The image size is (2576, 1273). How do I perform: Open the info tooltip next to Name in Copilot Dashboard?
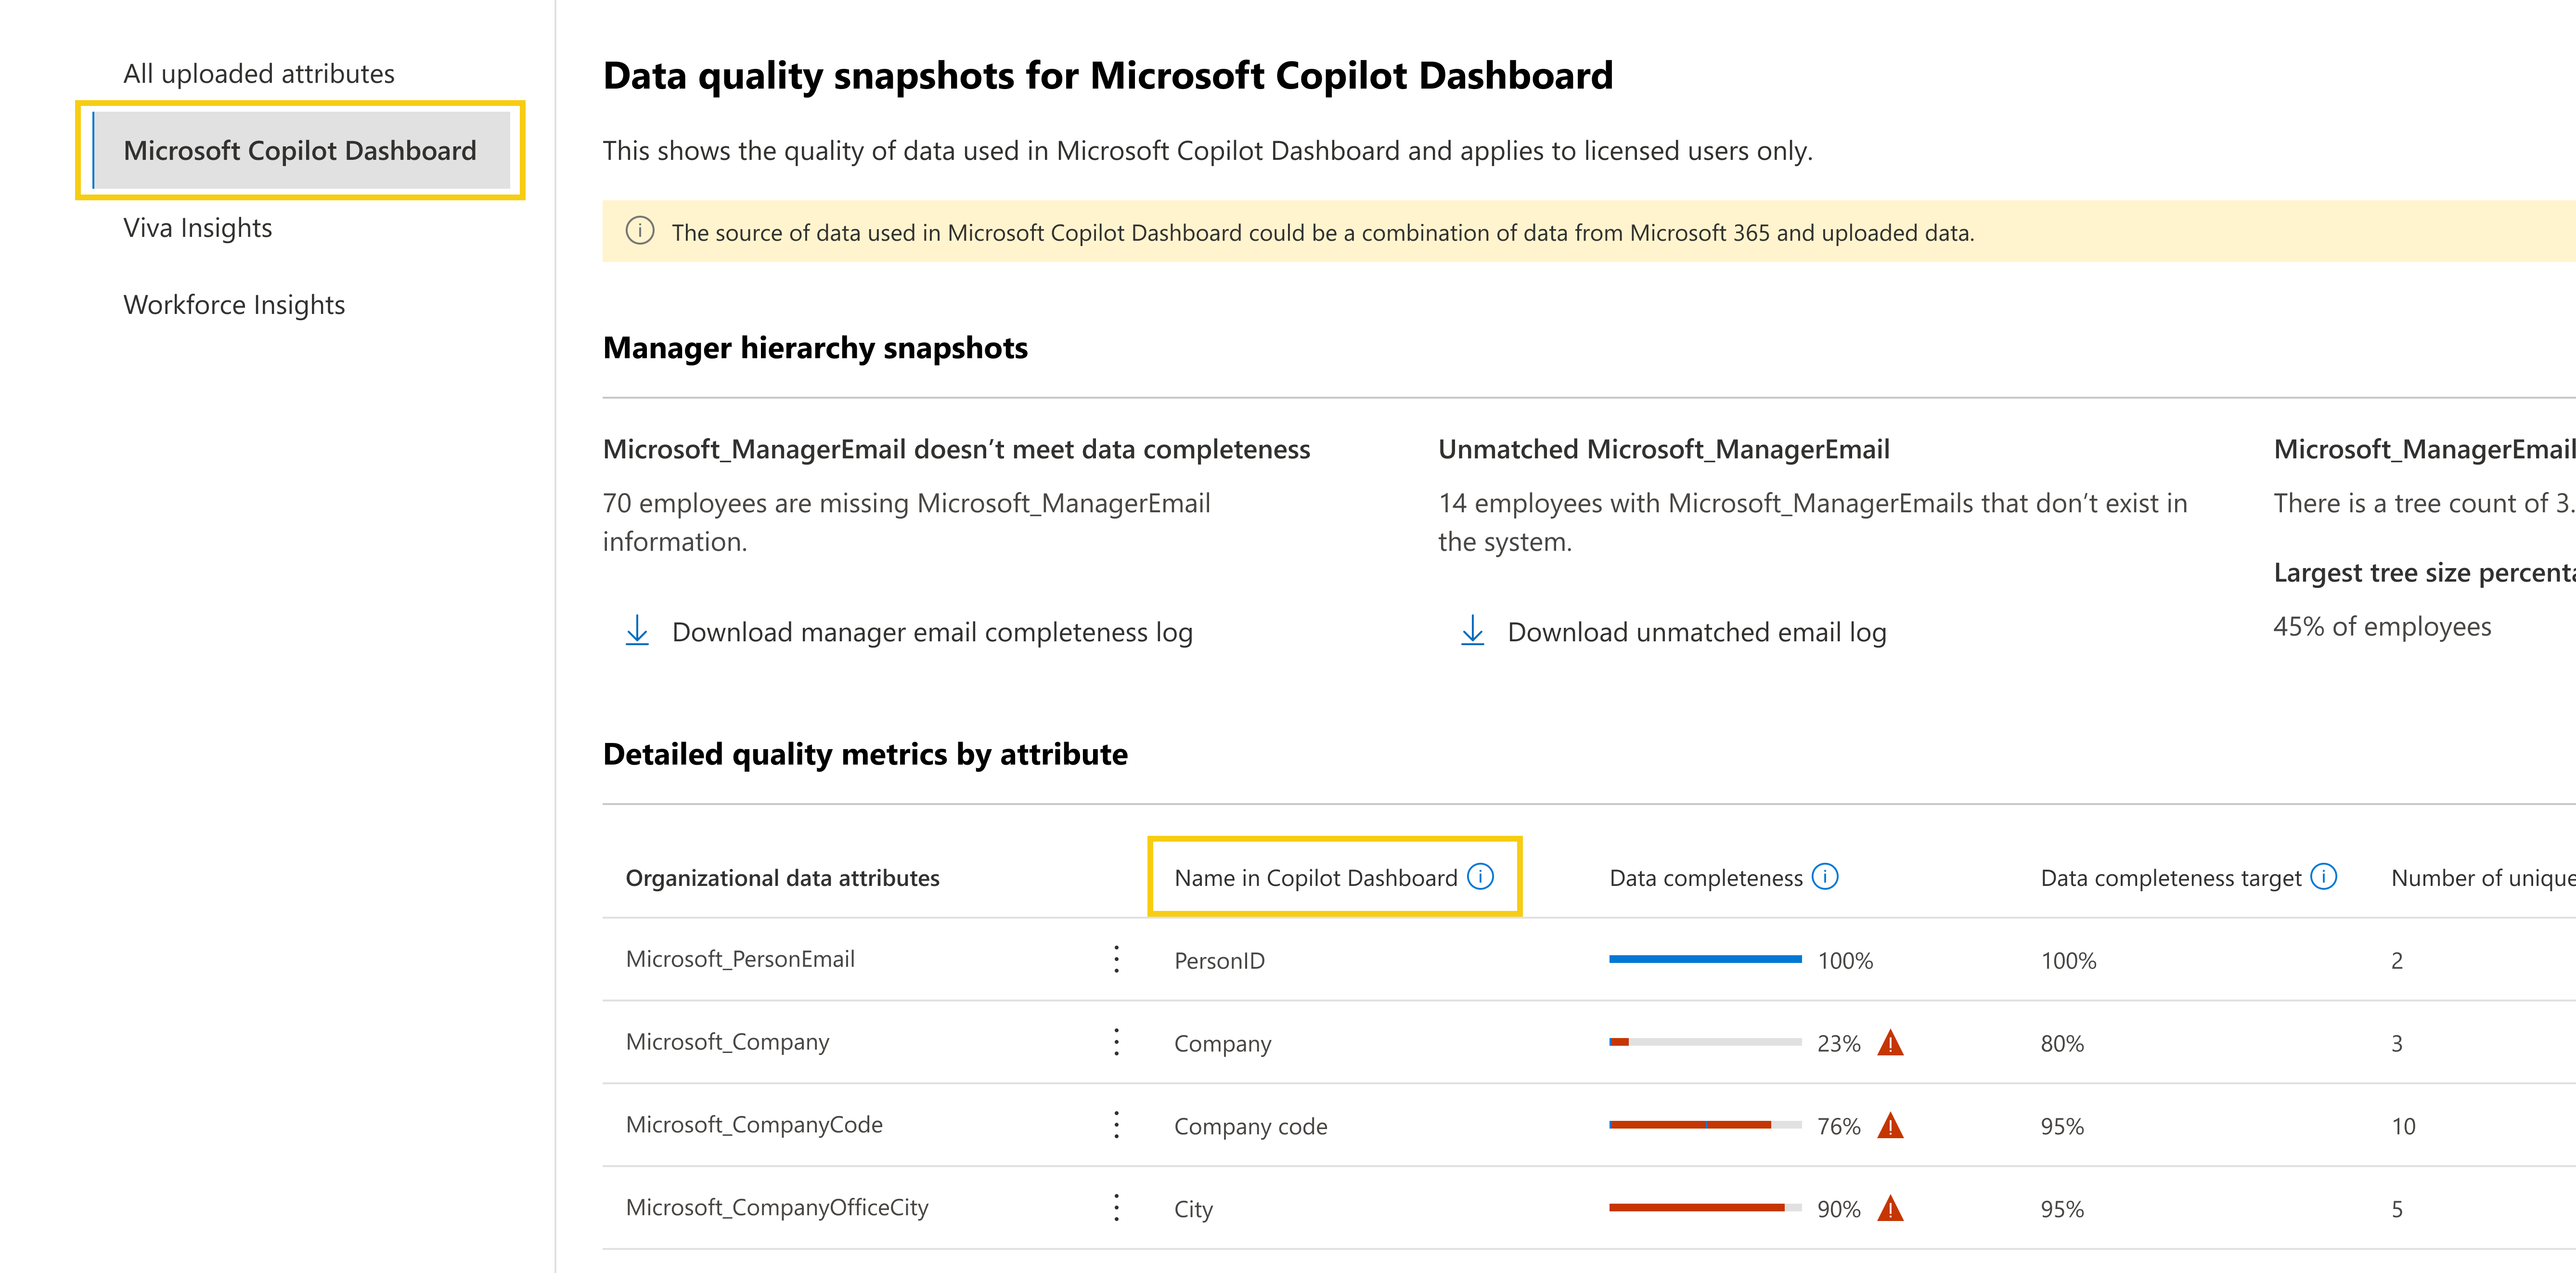[1482, 876]
